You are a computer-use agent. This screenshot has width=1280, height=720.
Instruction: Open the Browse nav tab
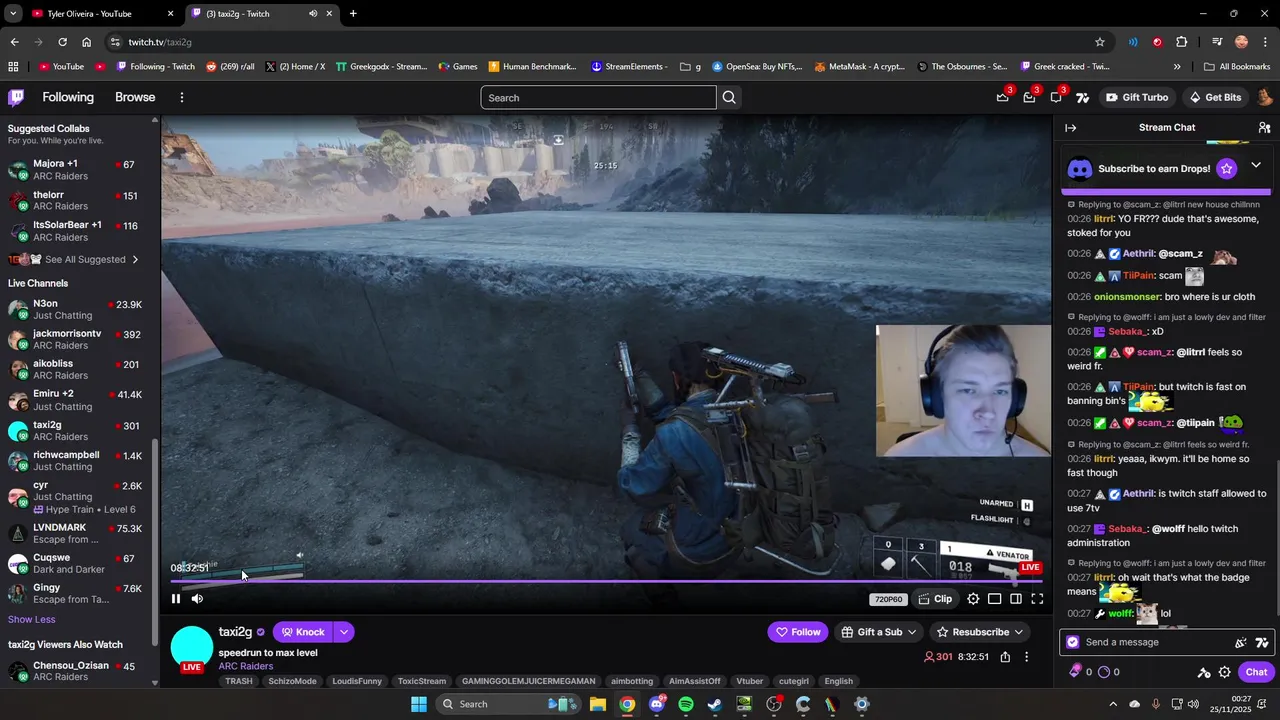point(135,97)
